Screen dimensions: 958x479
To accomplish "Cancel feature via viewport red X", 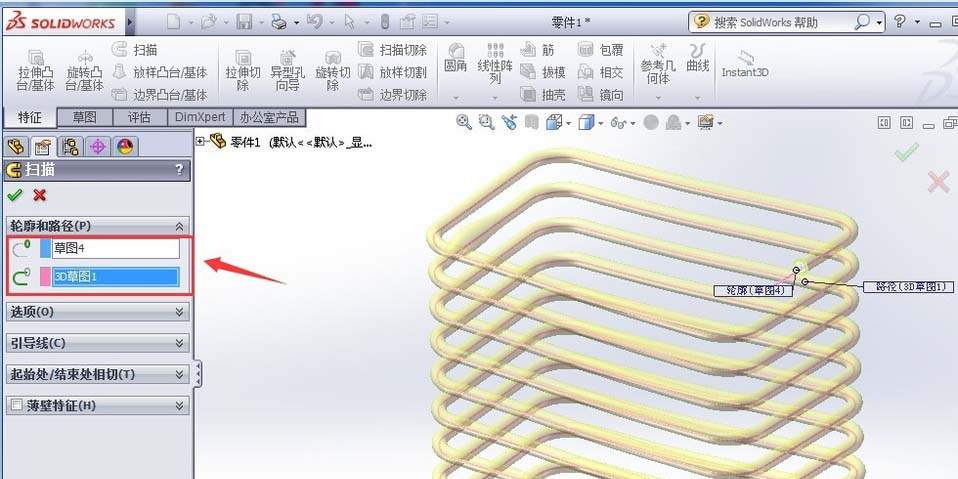I will click(x=938, y=181).
